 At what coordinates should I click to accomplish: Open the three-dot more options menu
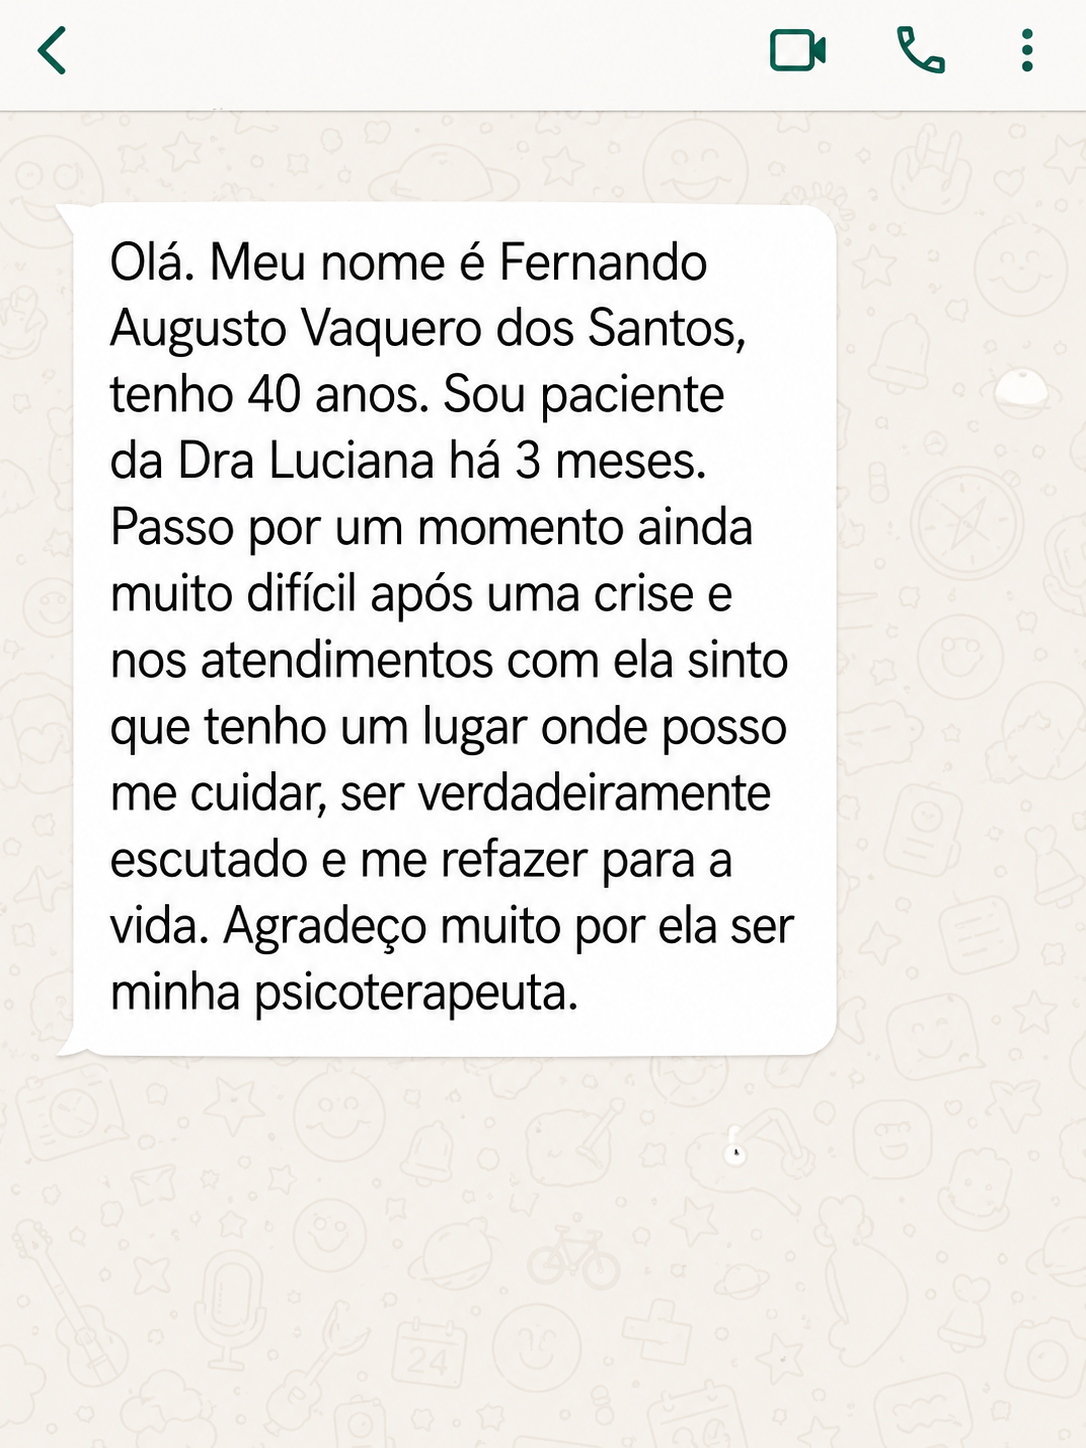pos(1026,51)
